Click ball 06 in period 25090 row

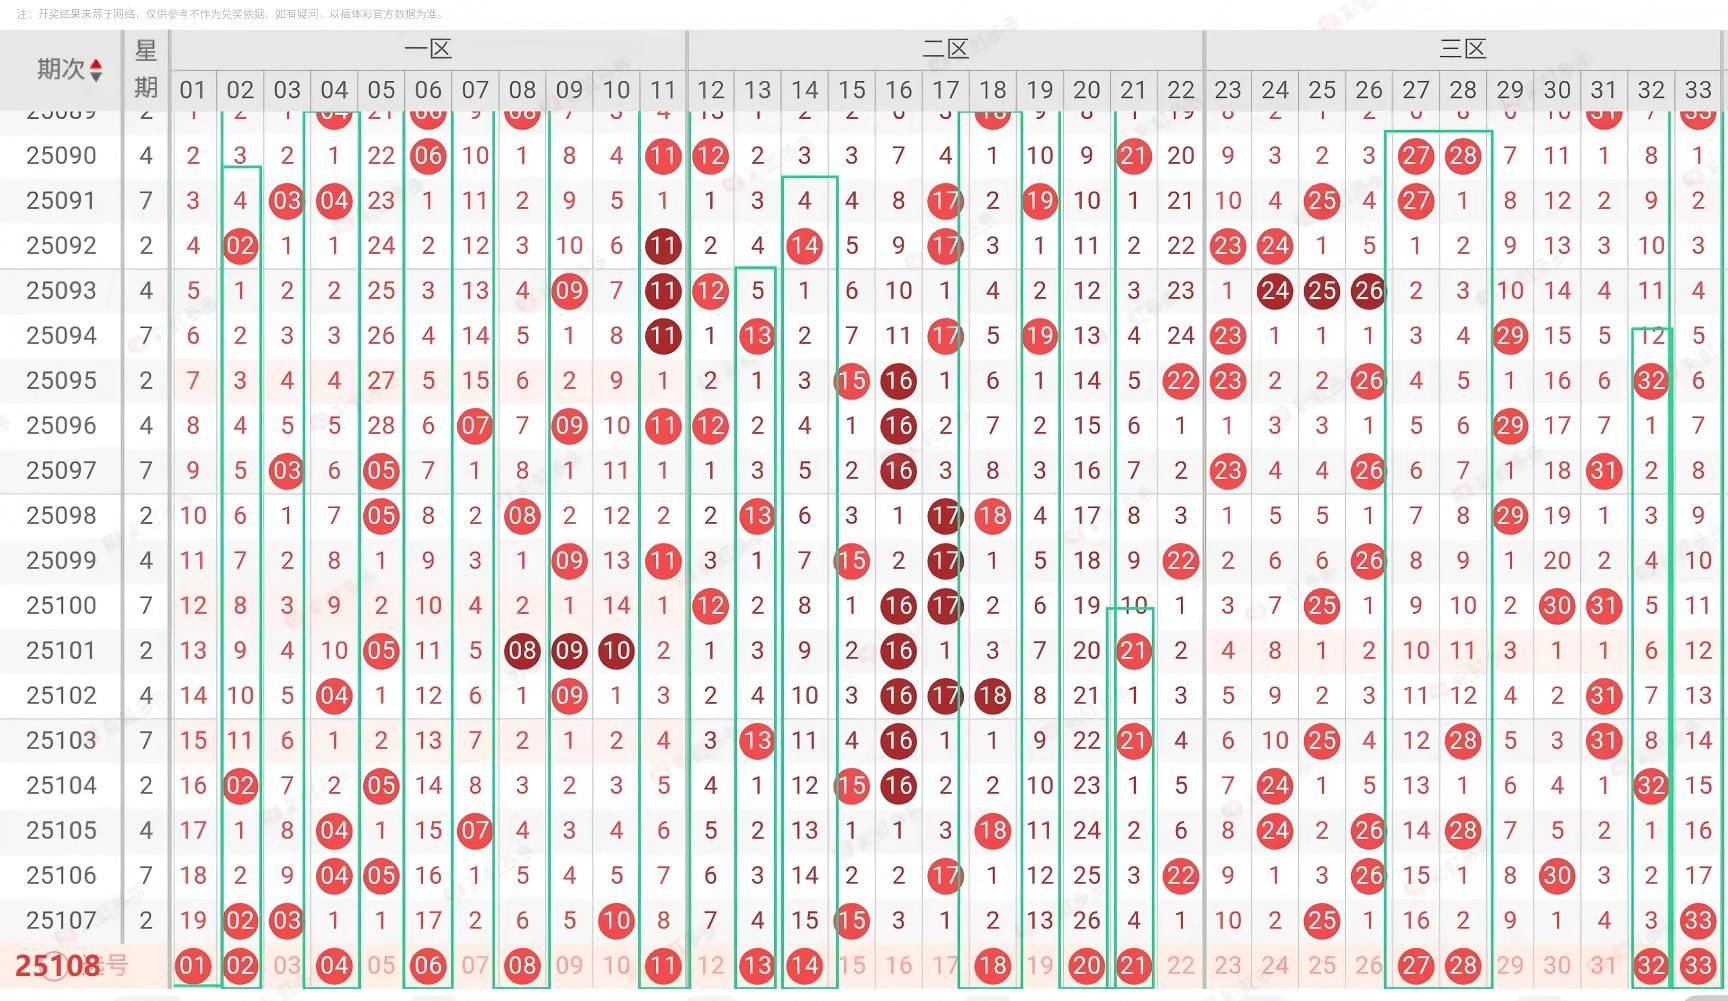[428, 156]
